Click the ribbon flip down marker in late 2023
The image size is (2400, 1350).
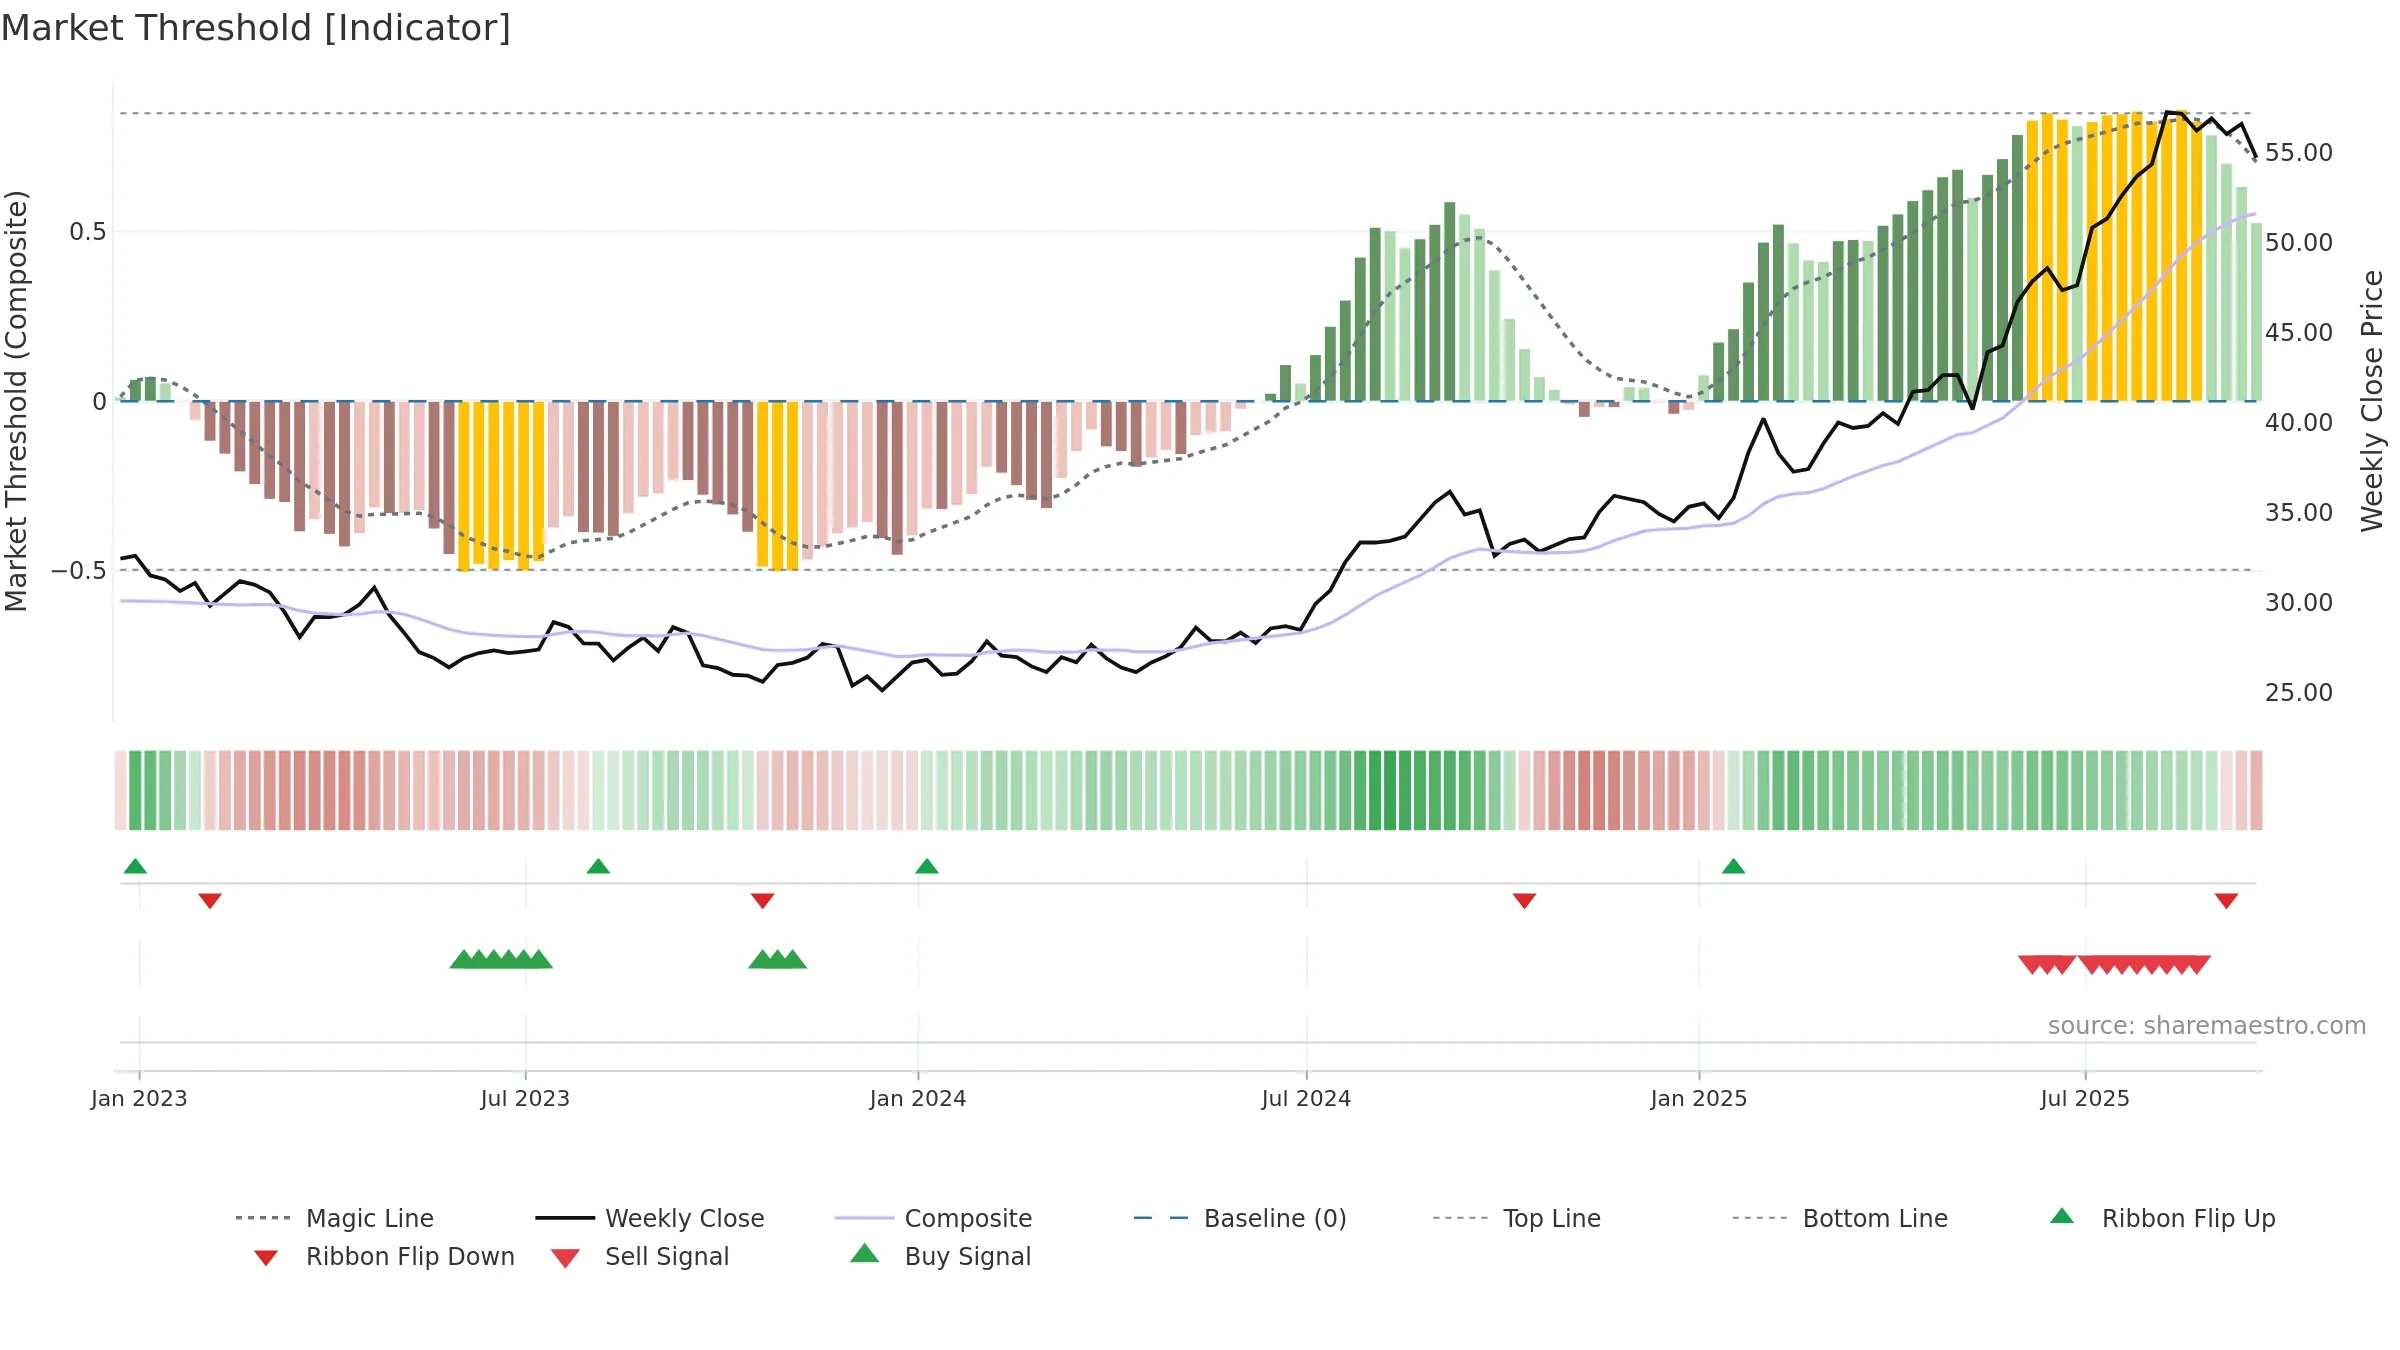[763, 901]
